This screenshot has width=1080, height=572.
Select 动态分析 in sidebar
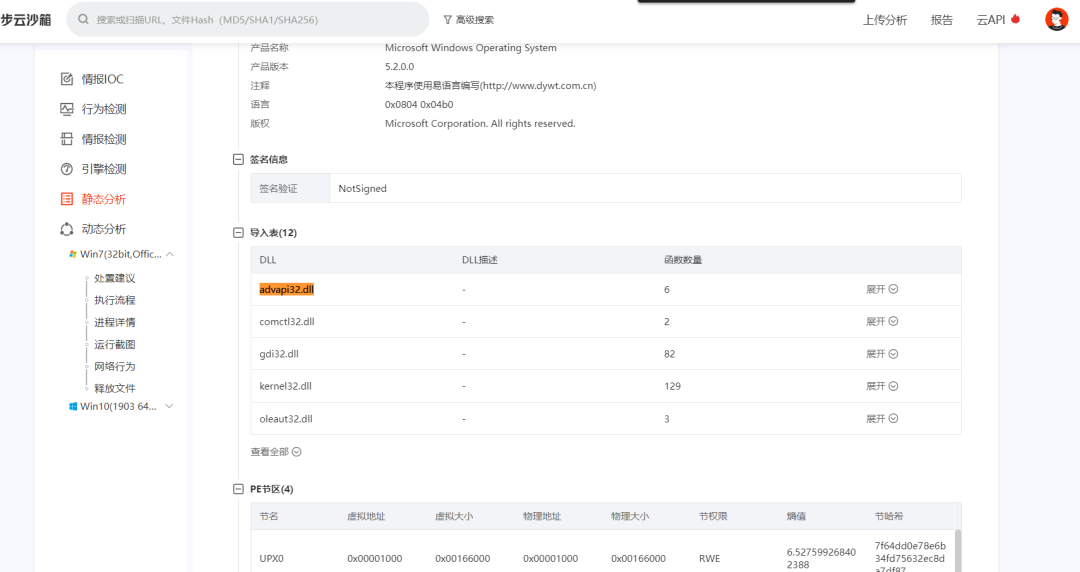(104, 229)
